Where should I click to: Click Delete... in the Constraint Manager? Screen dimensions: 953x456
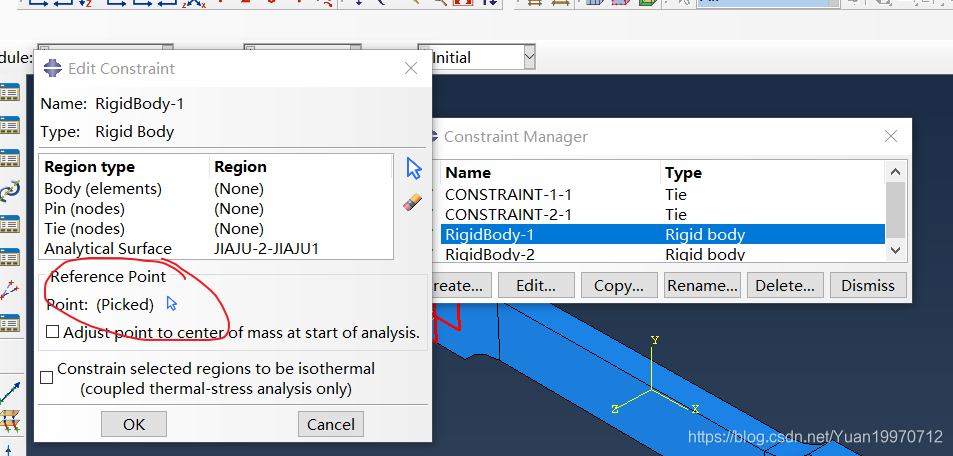point(784,285)
